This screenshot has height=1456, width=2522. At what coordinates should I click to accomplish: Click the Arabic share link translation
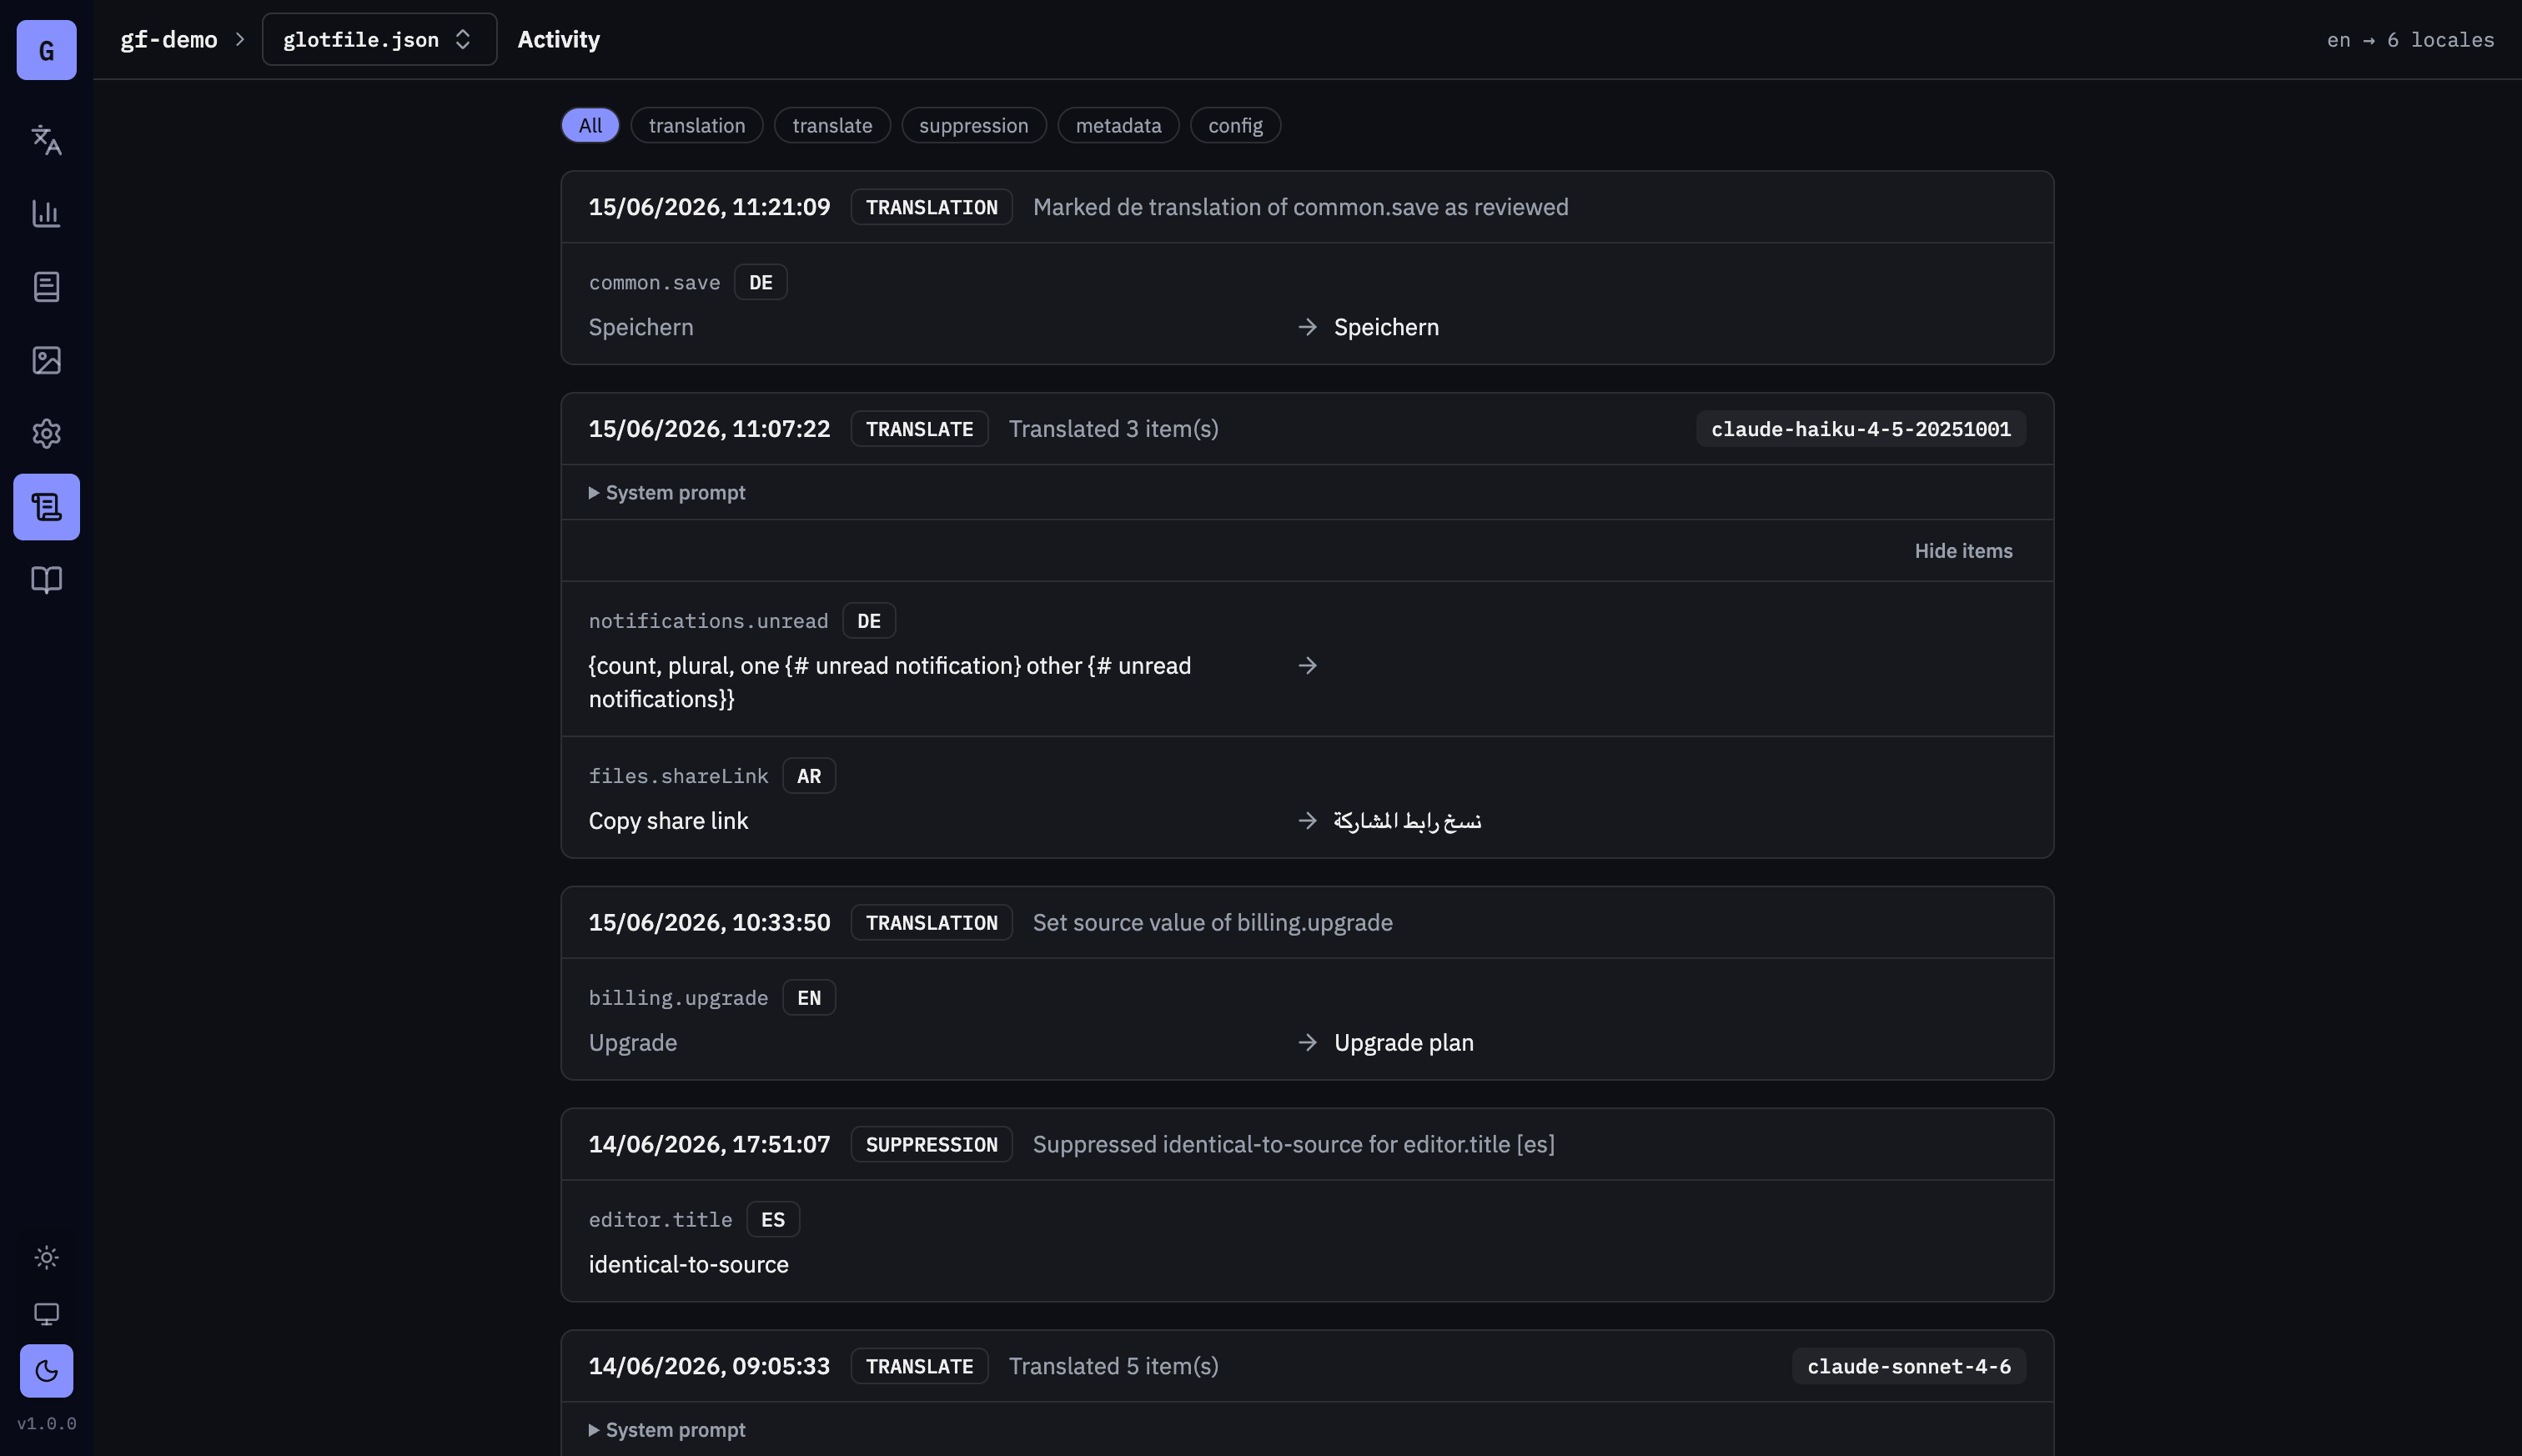coord(1407,821)
